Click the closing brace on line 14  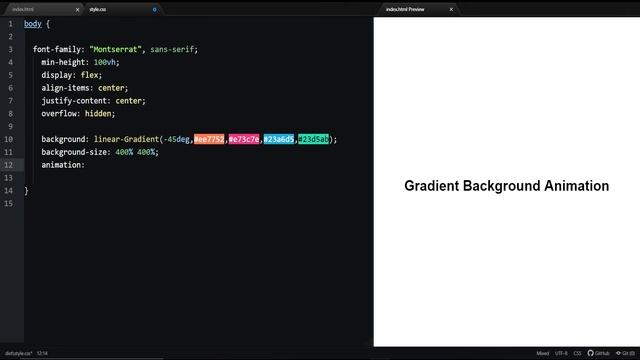(x=26, y=191)
